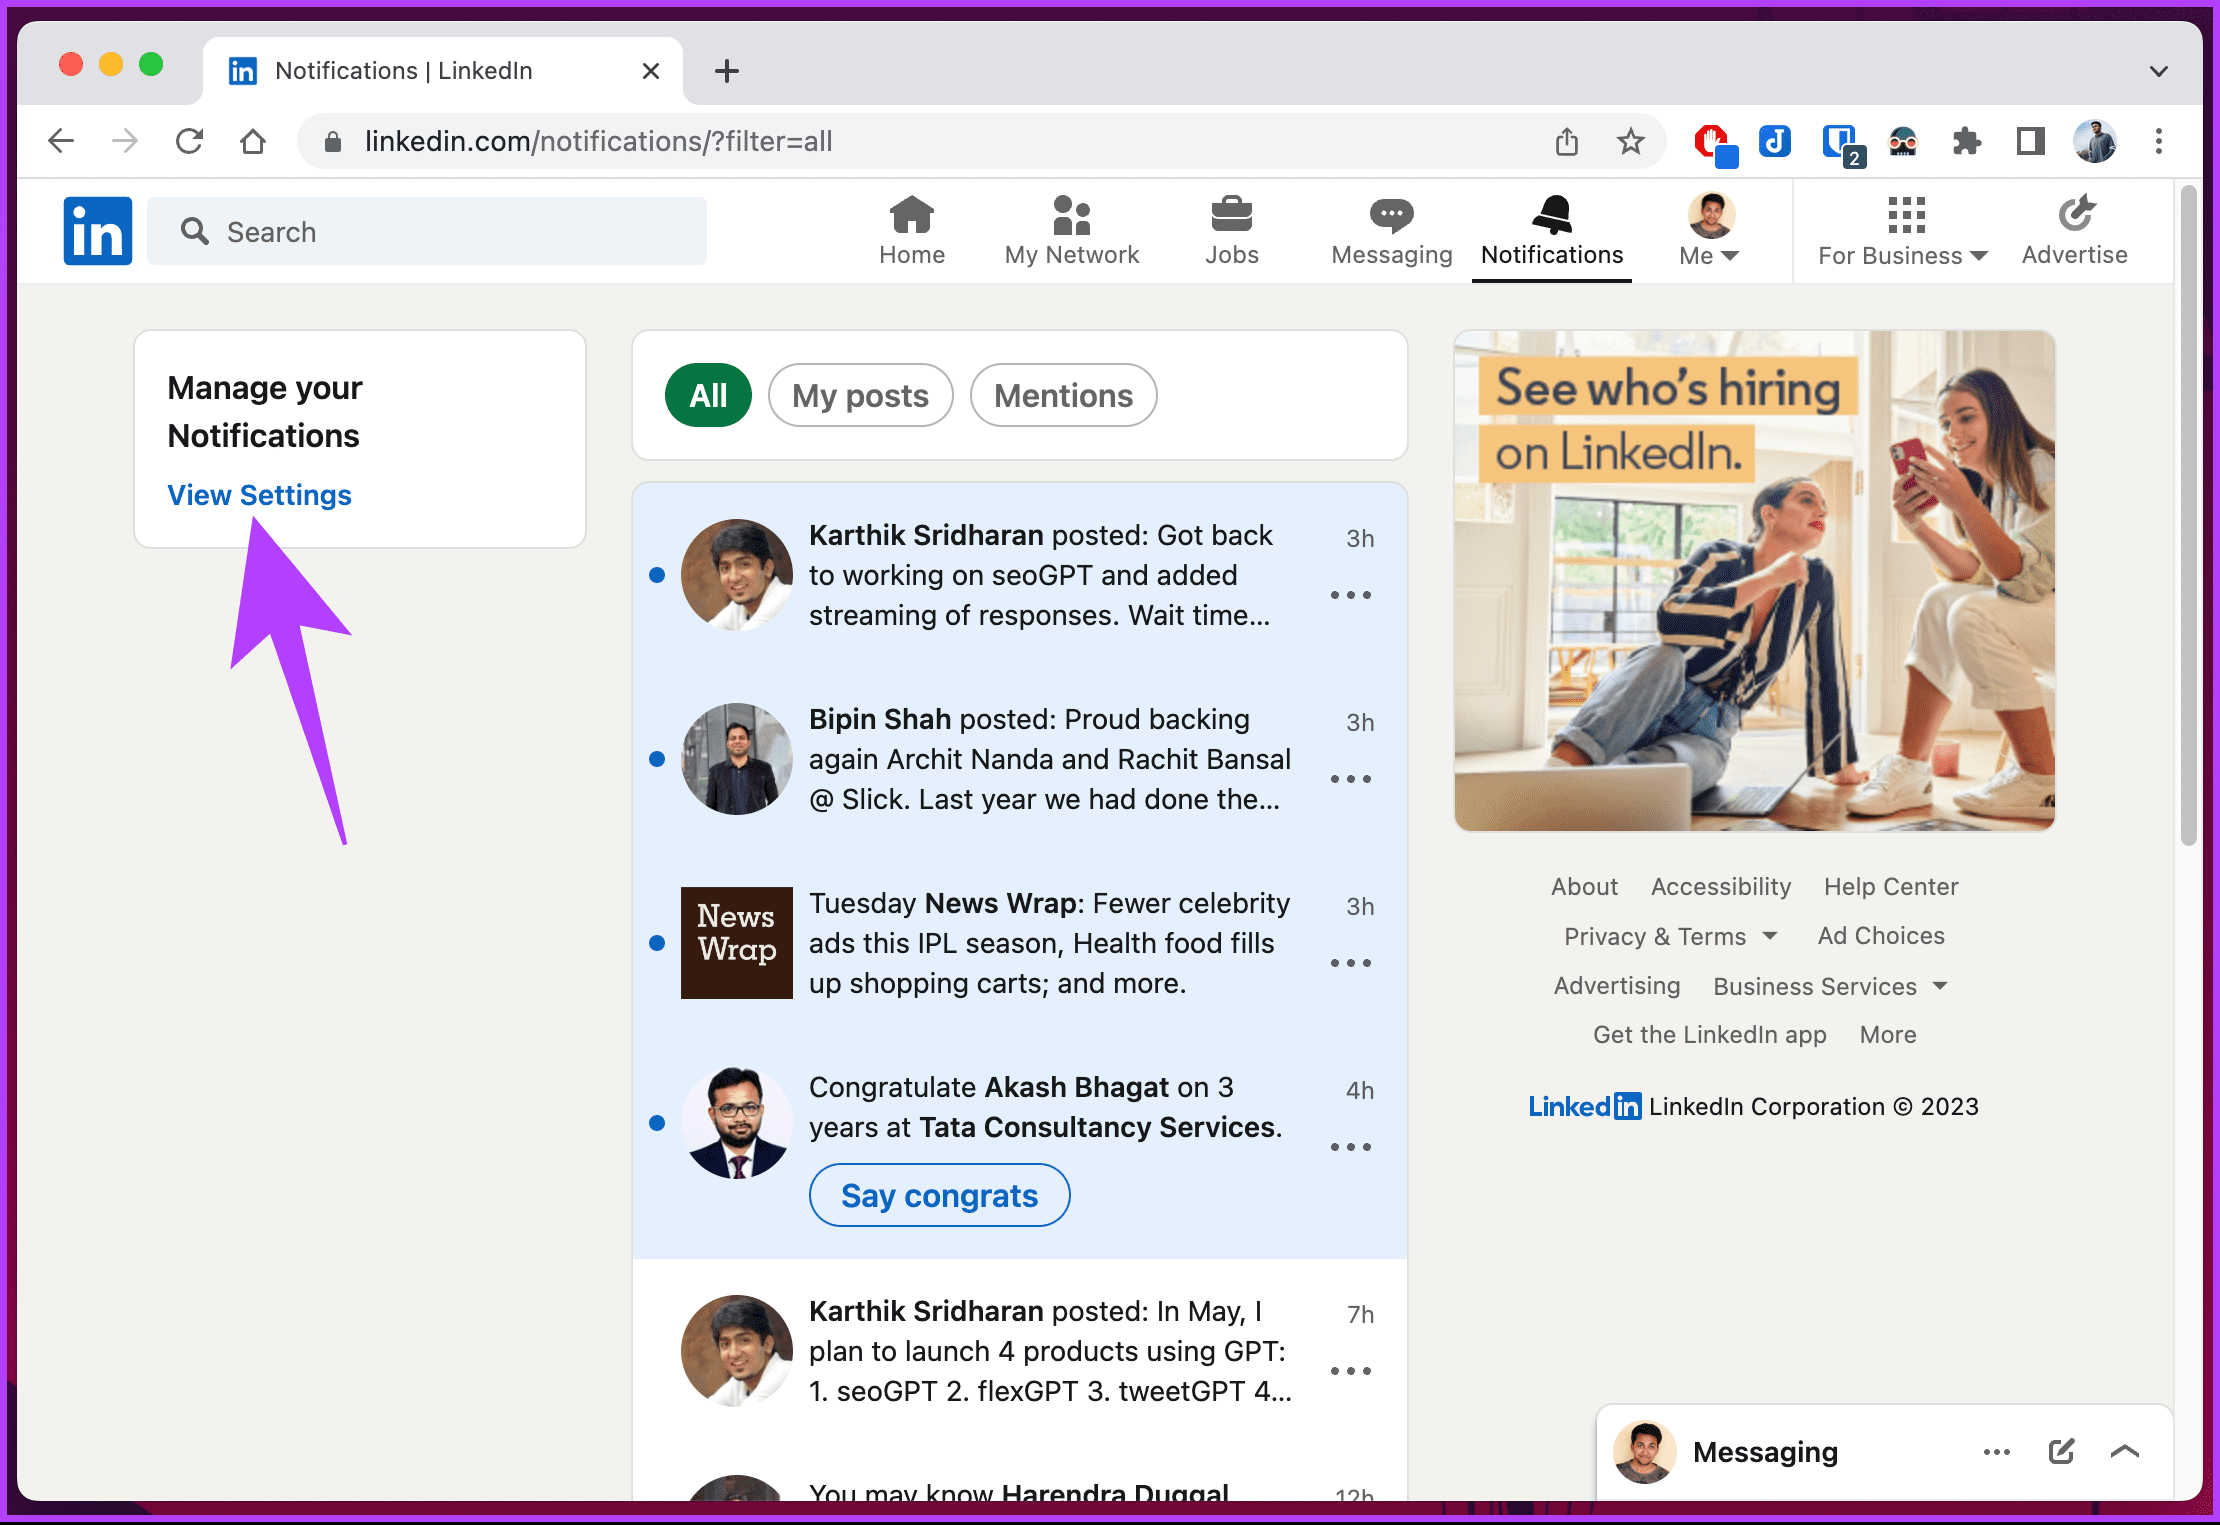Click the LinkedIn logo icon
Viewport: 2220px width, 1525px height.
click(x=98, y=231)
